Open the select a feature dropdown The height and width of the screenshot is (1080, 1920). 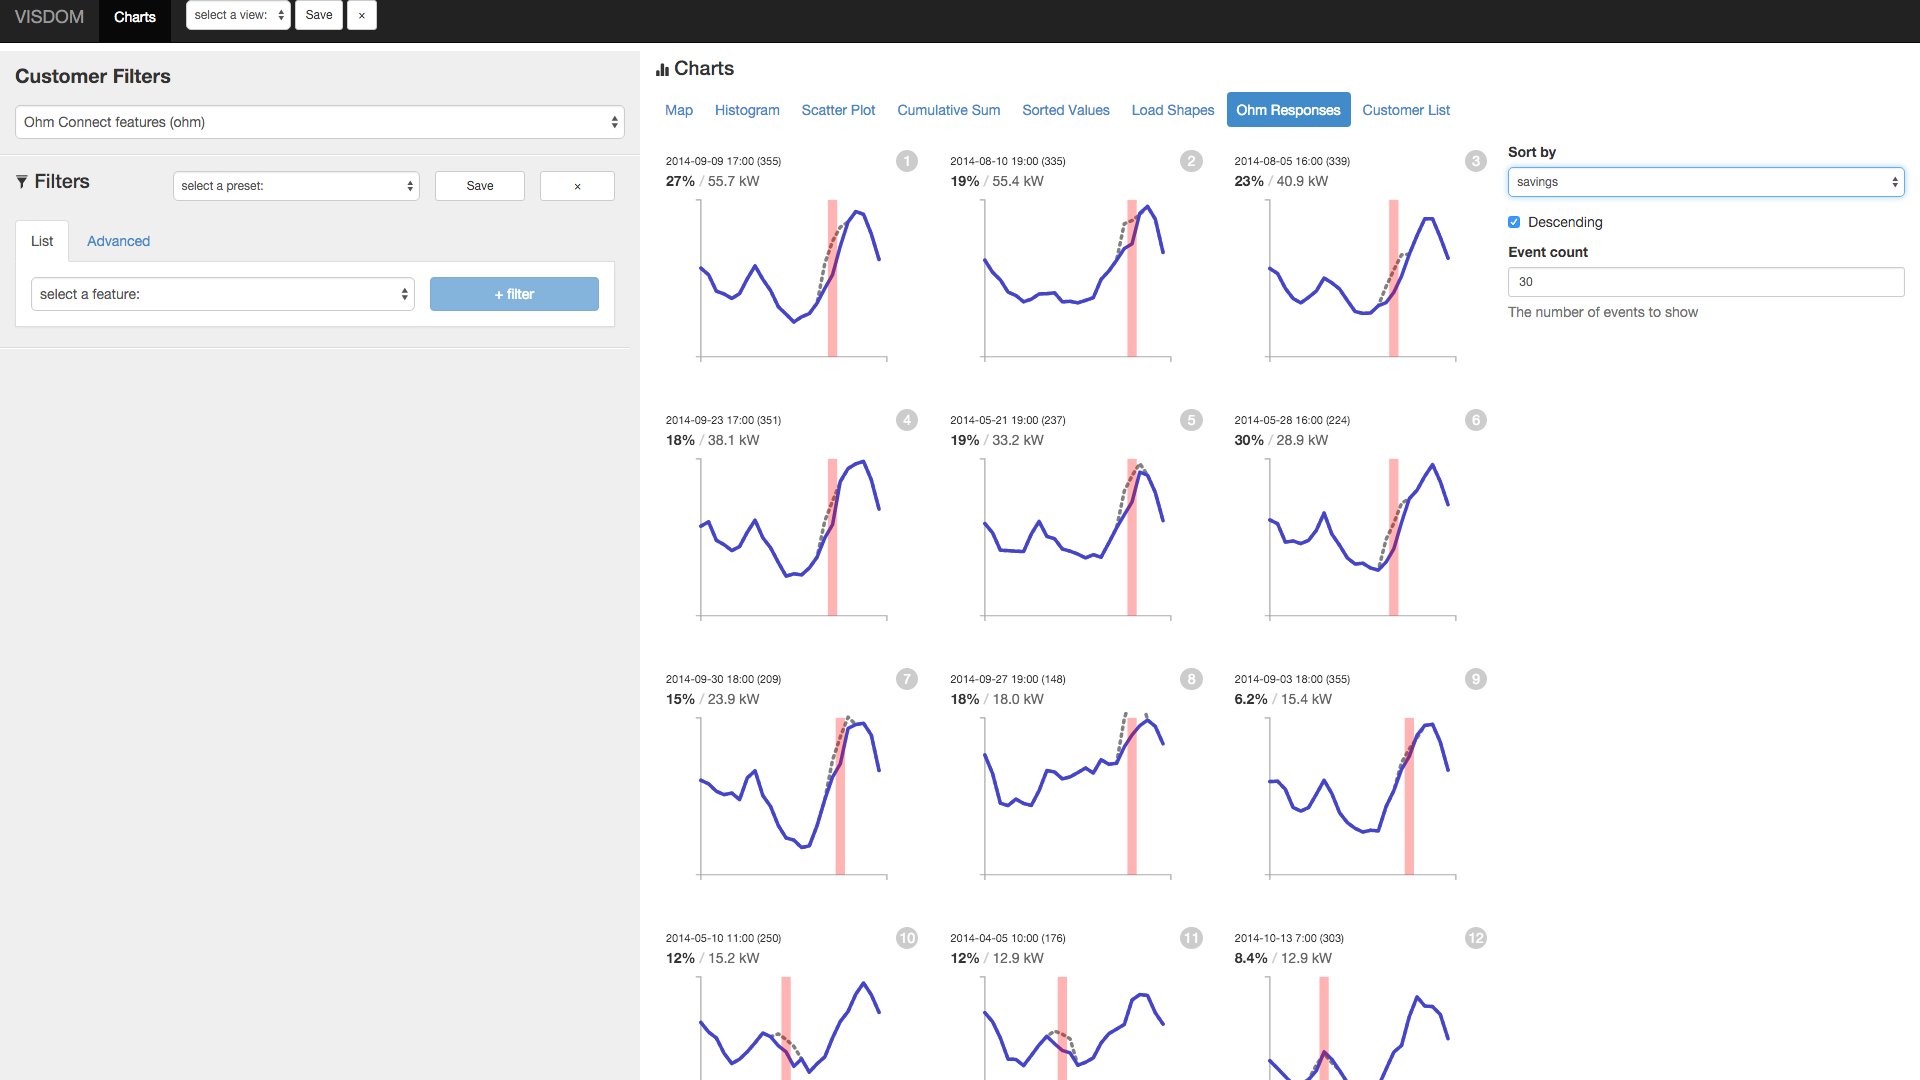[x=222, y=294]
